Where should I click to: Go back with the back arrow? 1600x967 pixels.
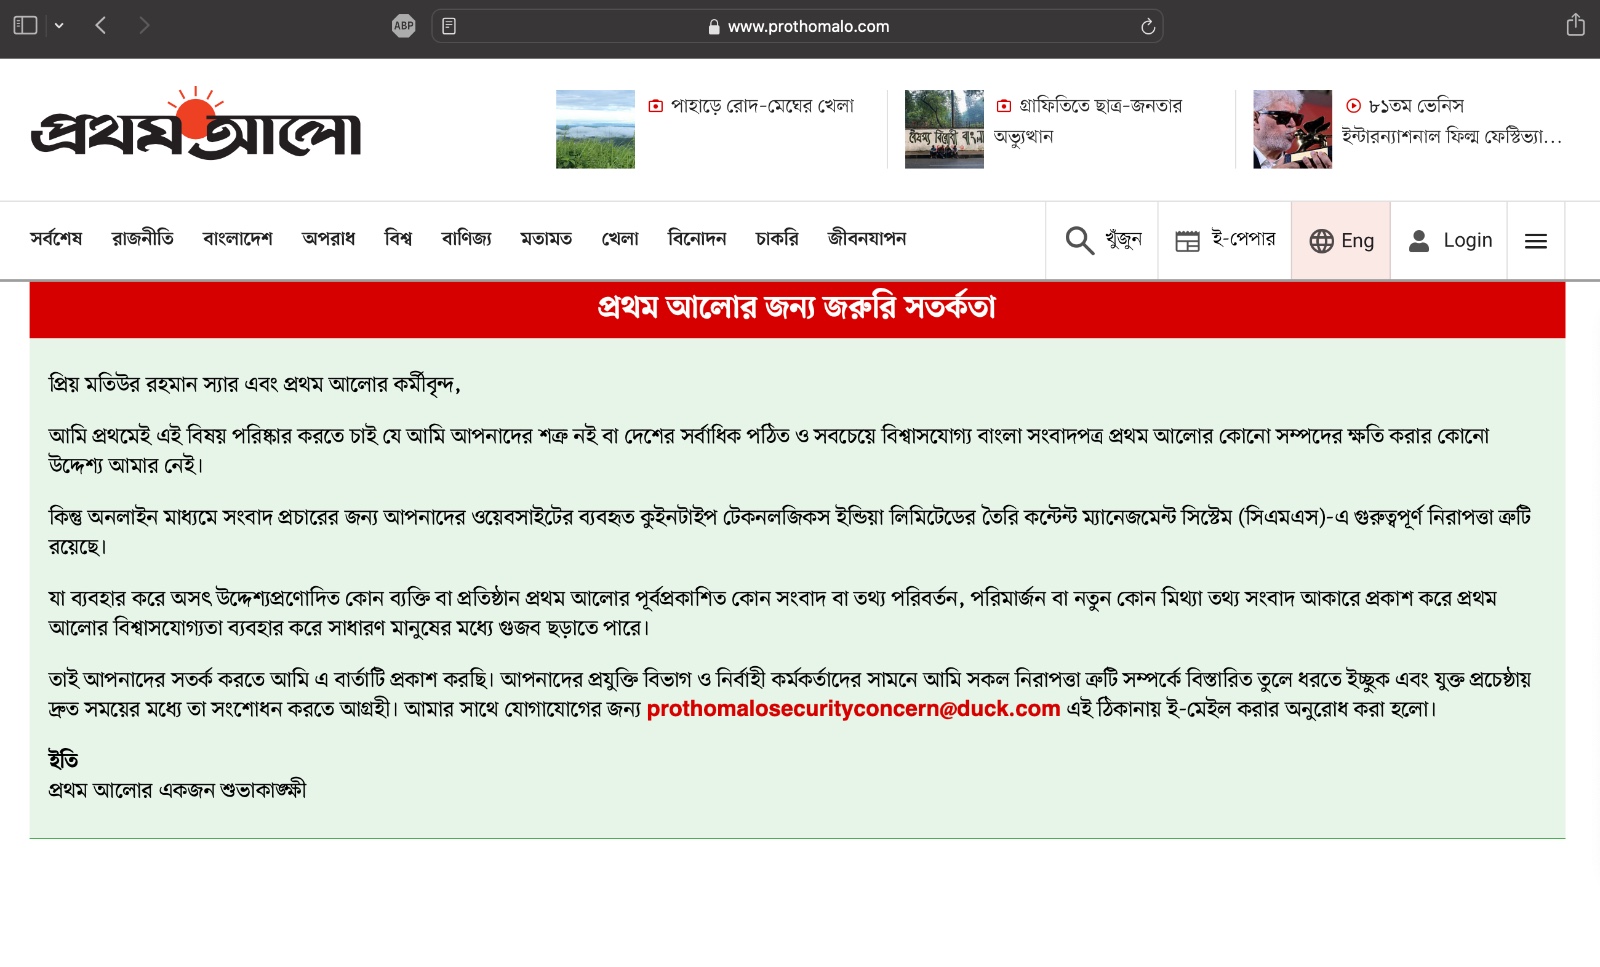click(x=100, y=26)
